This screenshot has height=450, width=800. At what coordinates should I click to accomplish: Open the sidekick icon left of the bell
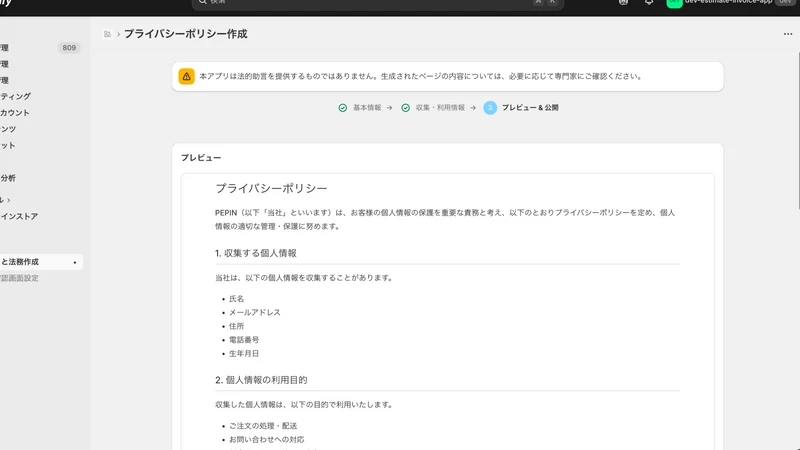(623, 3)
